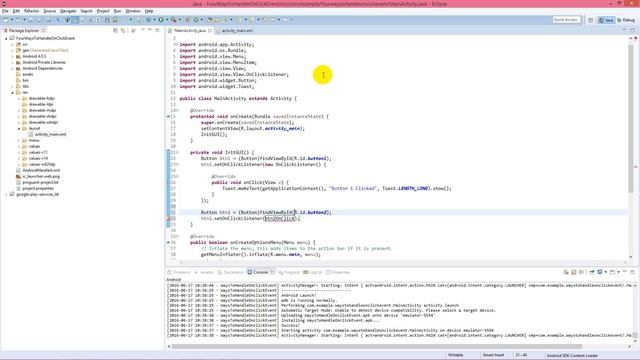Toggle Link with Editor in Package Explorer
Screen dimensions: 640x360
tap(123, 31)
